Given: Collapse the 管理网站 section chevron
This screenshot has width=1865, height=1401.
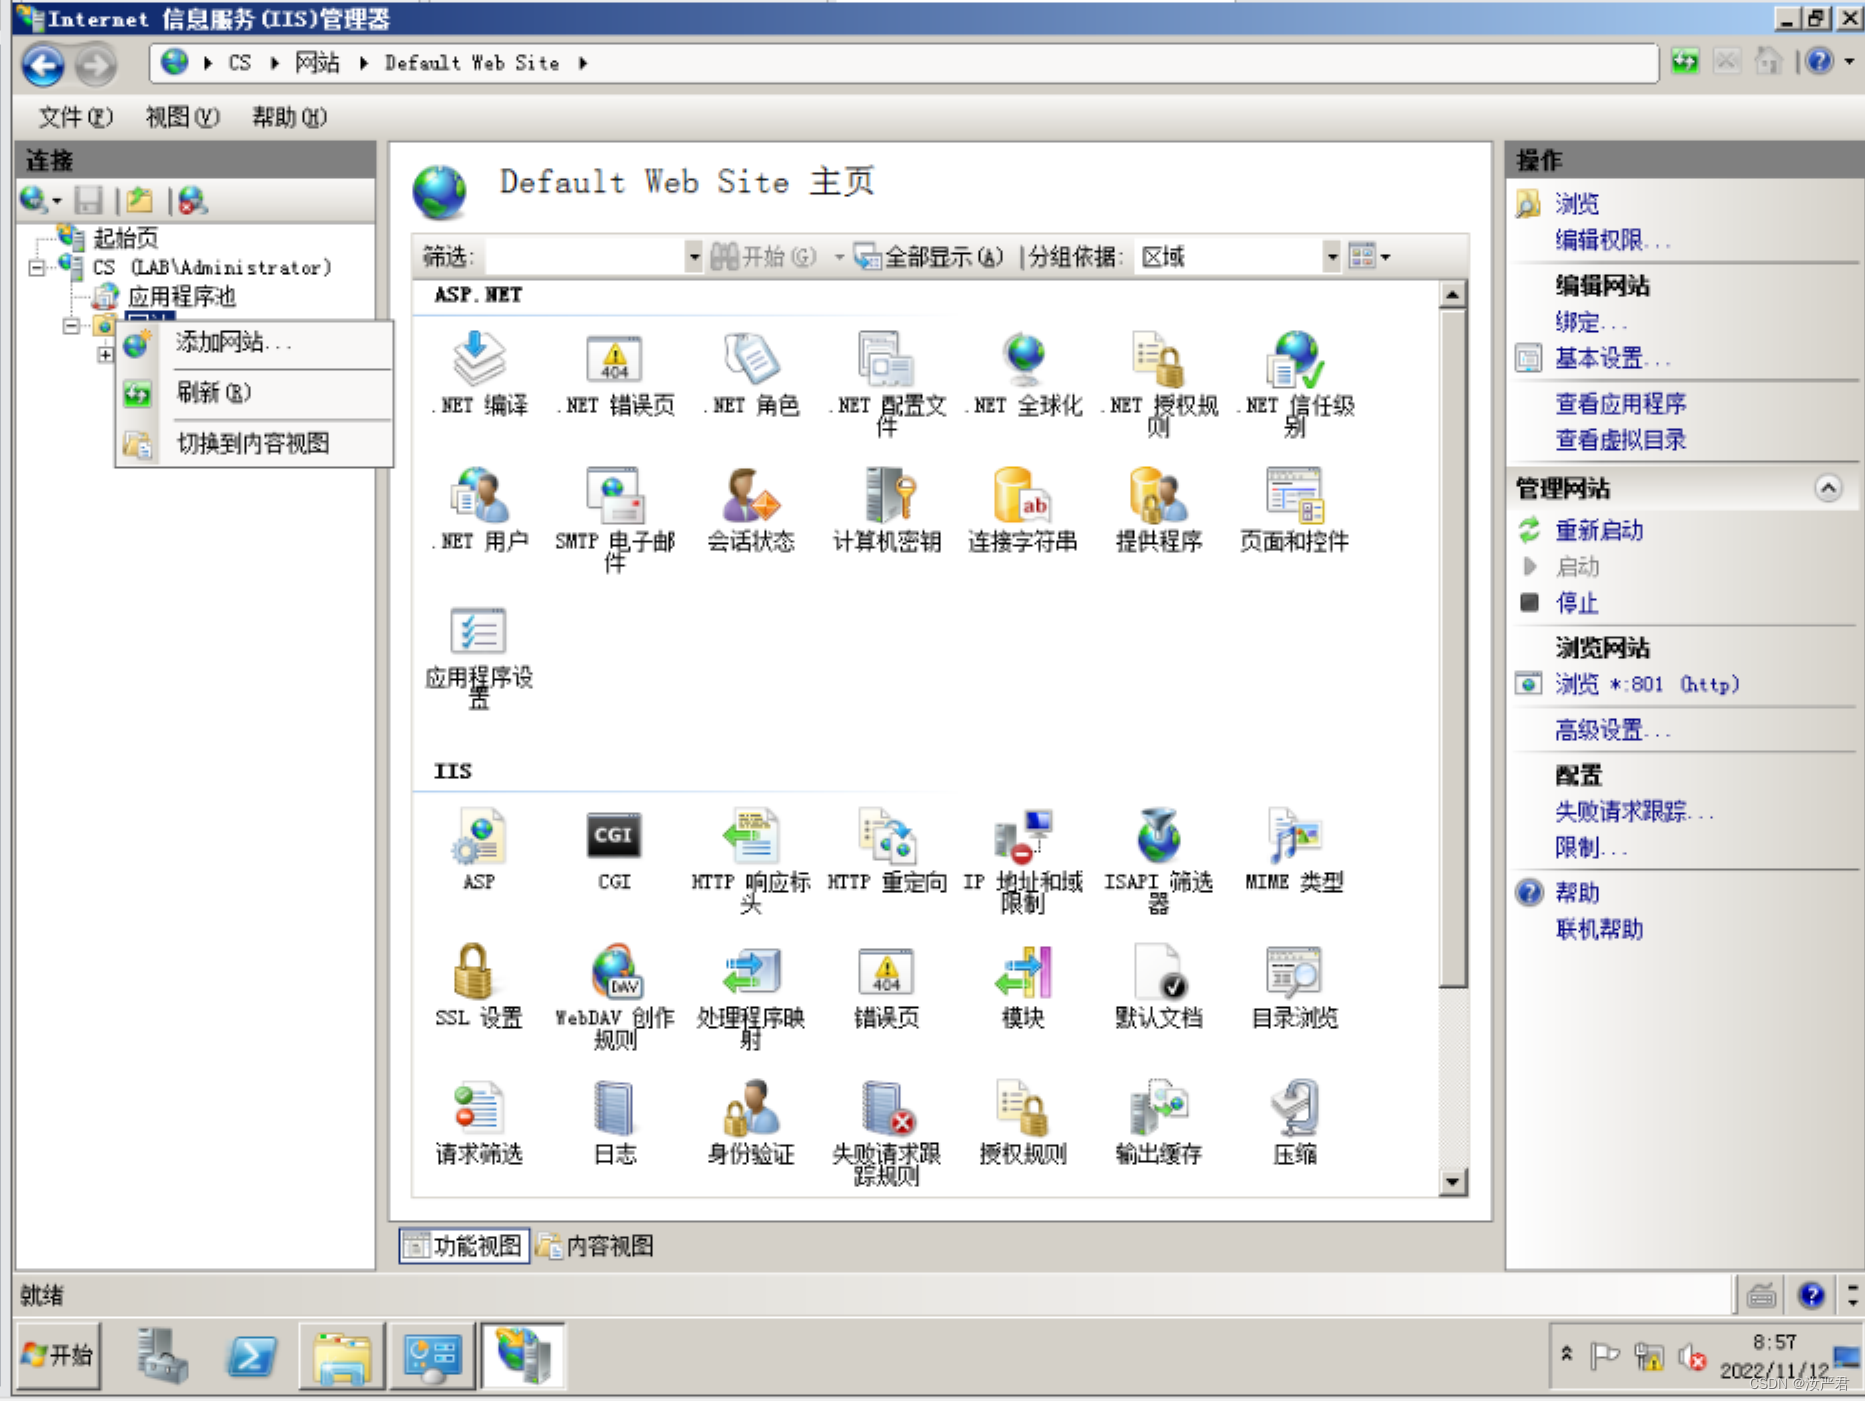Looking at the screenshot, I should 1828,488.
